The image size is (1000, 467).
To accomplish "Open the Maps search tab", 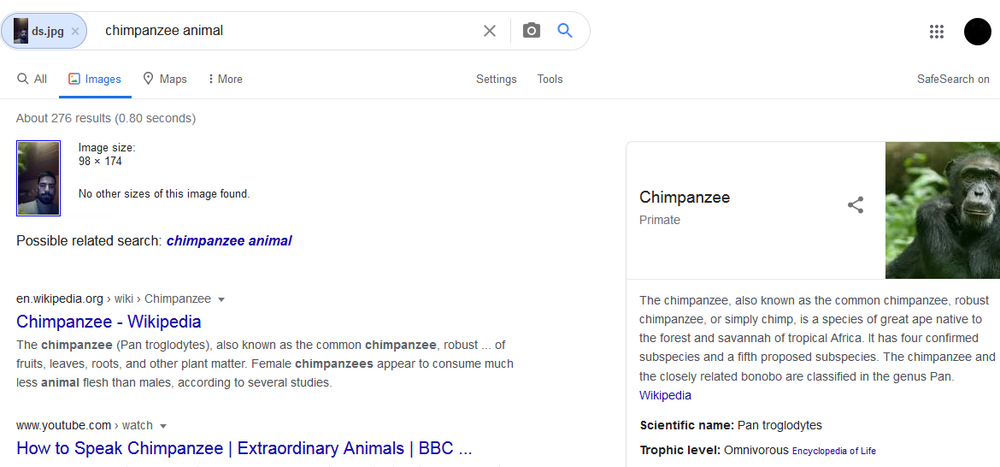I will pyautogui.click(x=164, y=79).
